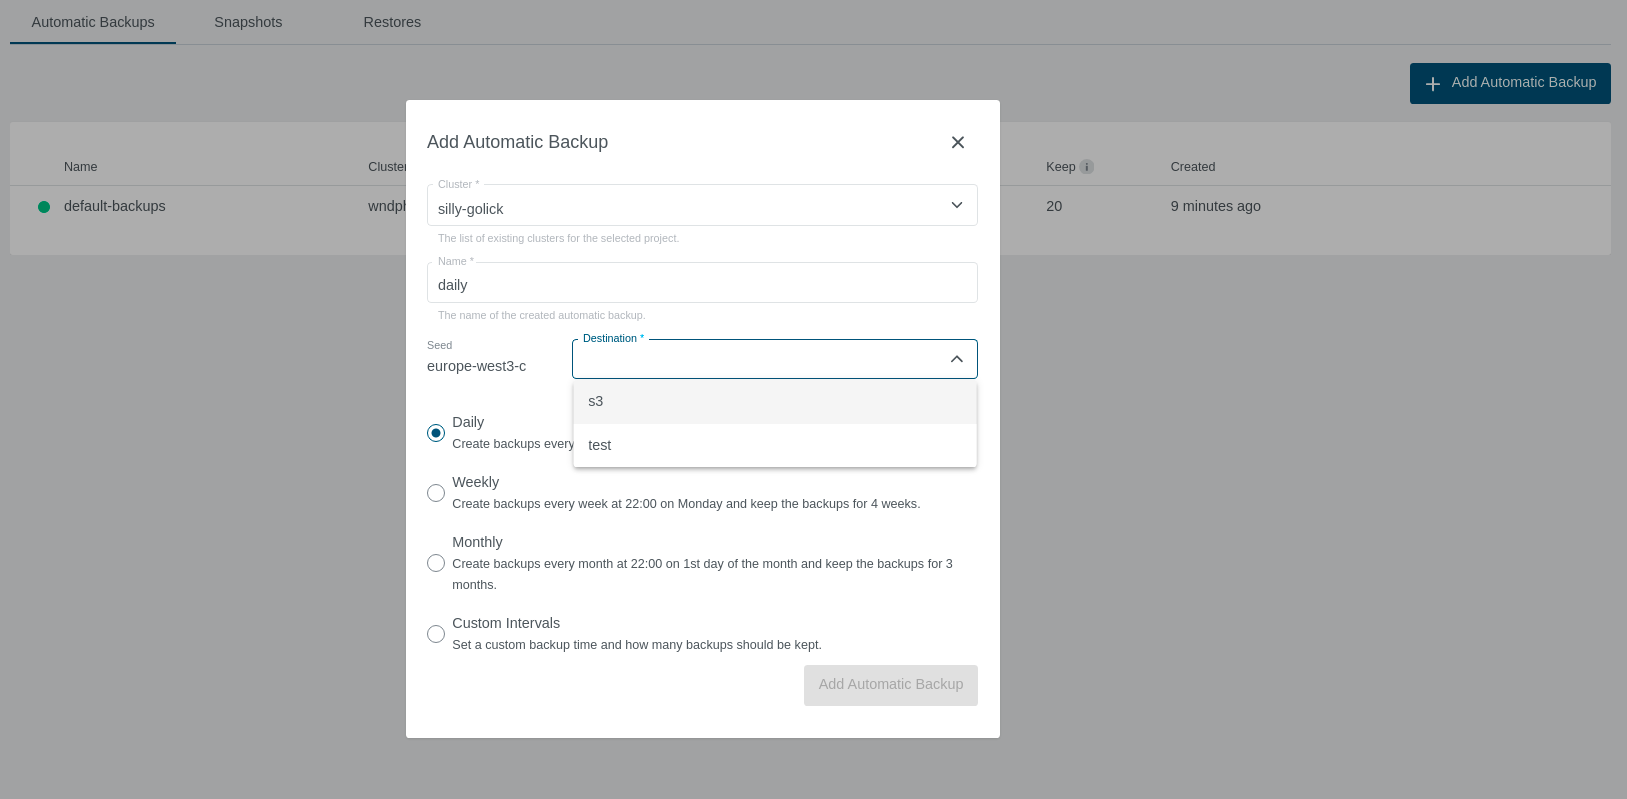Select the Monthly backup radio button
This screenshot has height=799, width=1627.
[x=436, y=563]
